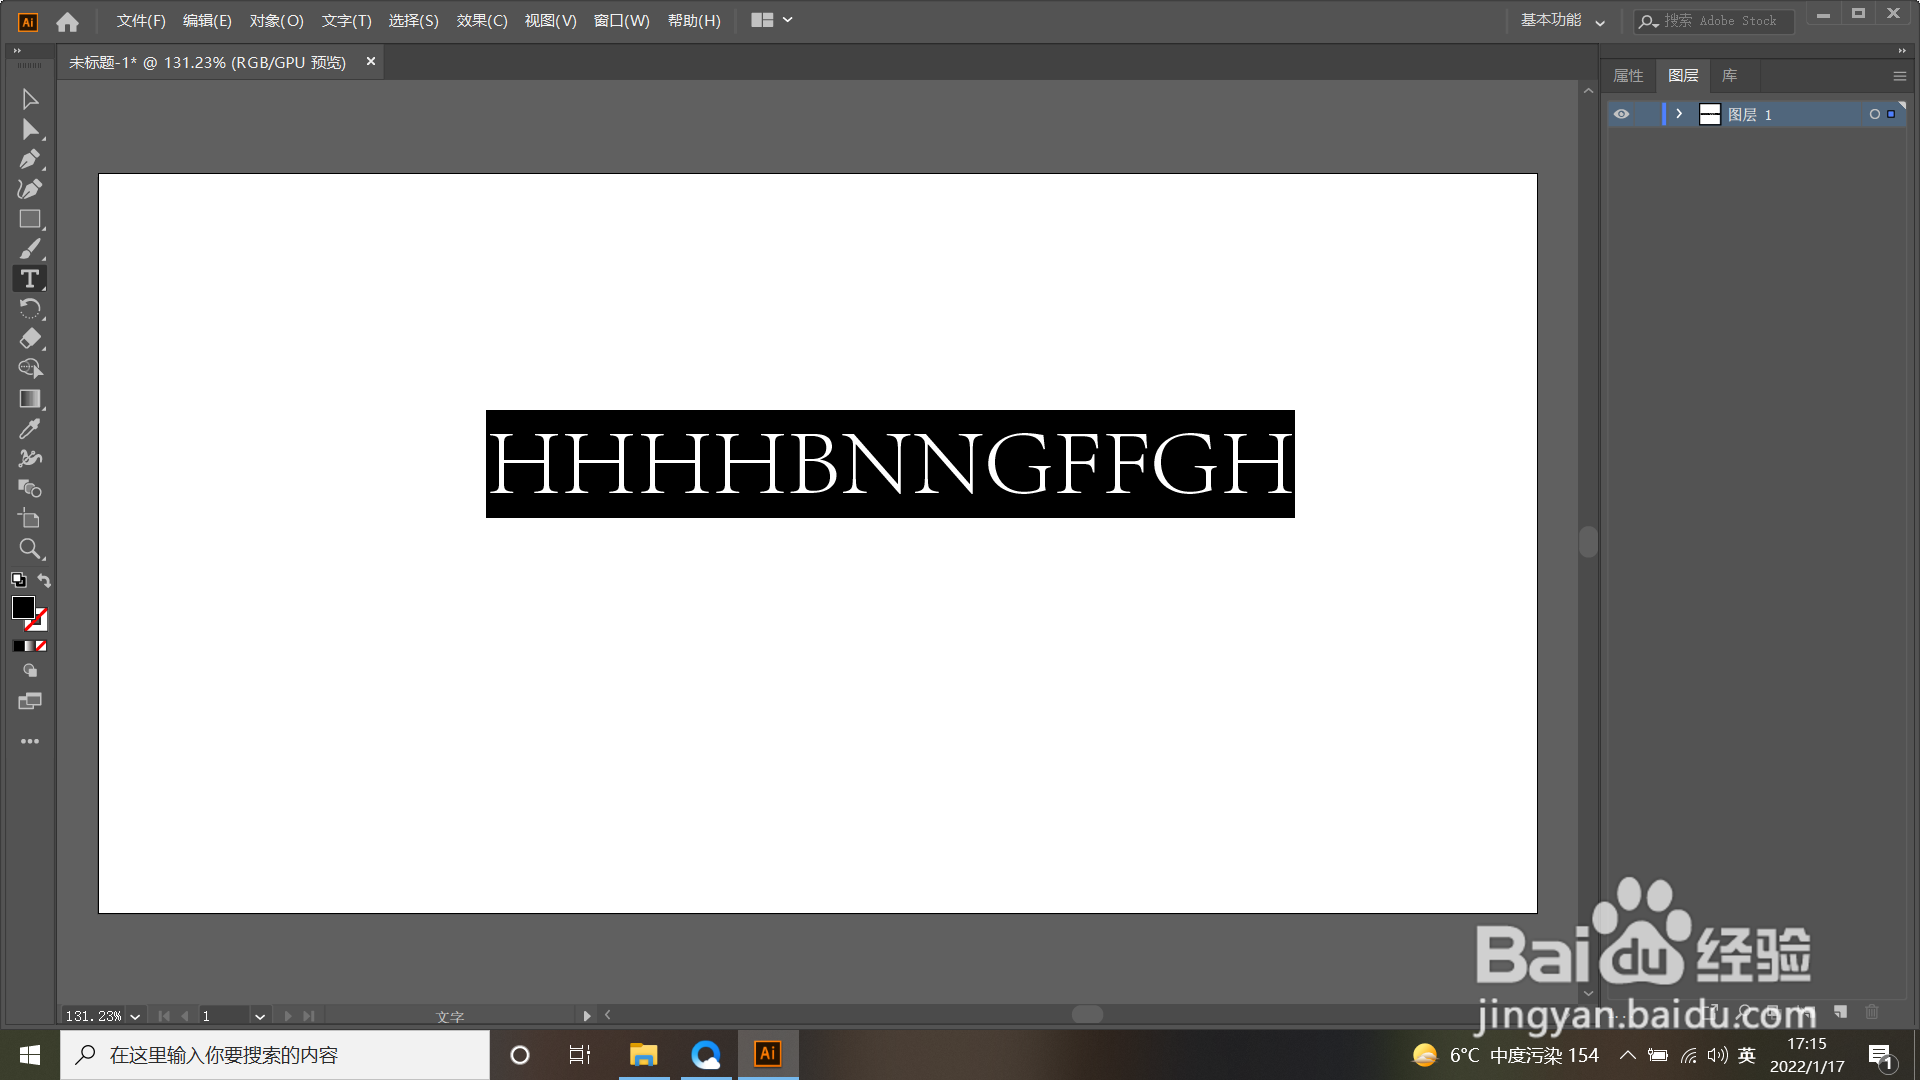Switch to the 属性 panel tab
Screen dimensions: 1920x1080
(1628, 76)
